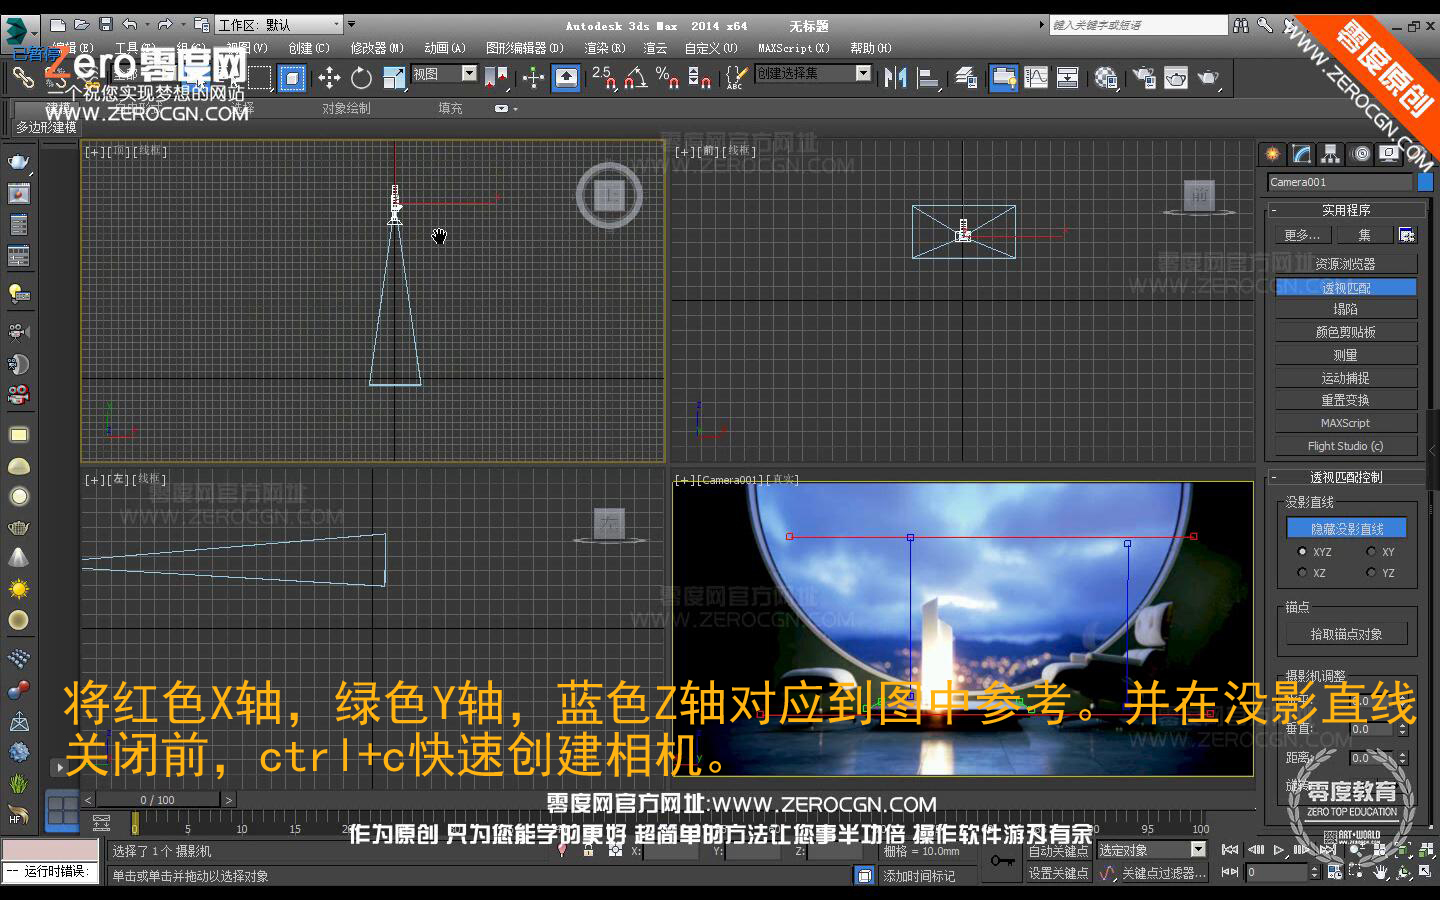Open the Curve Editor
Screen dimensions: 1440x900
click(x=1036, y=78)
